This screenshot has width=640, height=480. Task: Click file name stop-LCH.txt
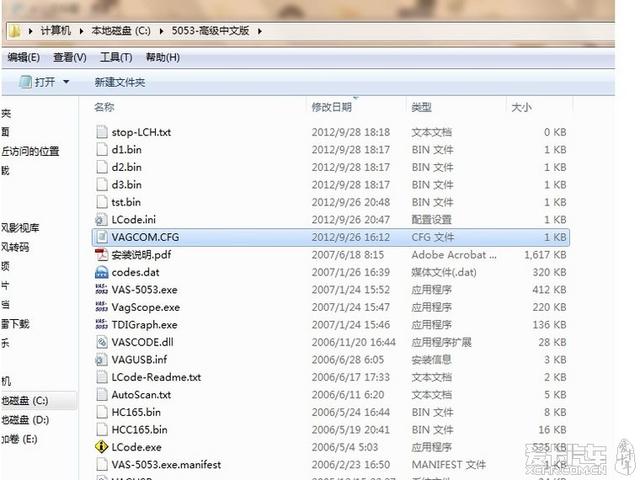pyautogui.click(x=141, y=132)
